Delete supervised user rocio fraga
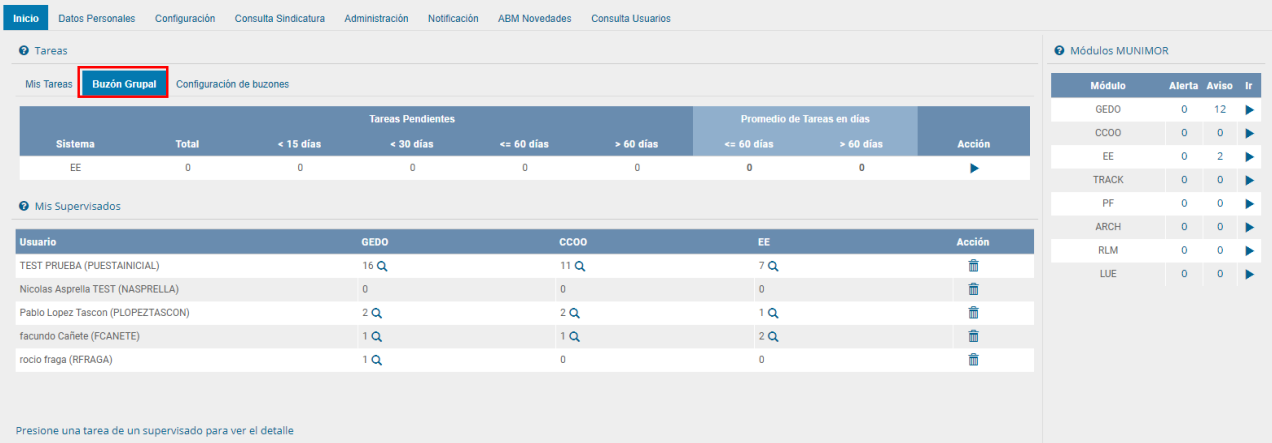 click(973, 359)
